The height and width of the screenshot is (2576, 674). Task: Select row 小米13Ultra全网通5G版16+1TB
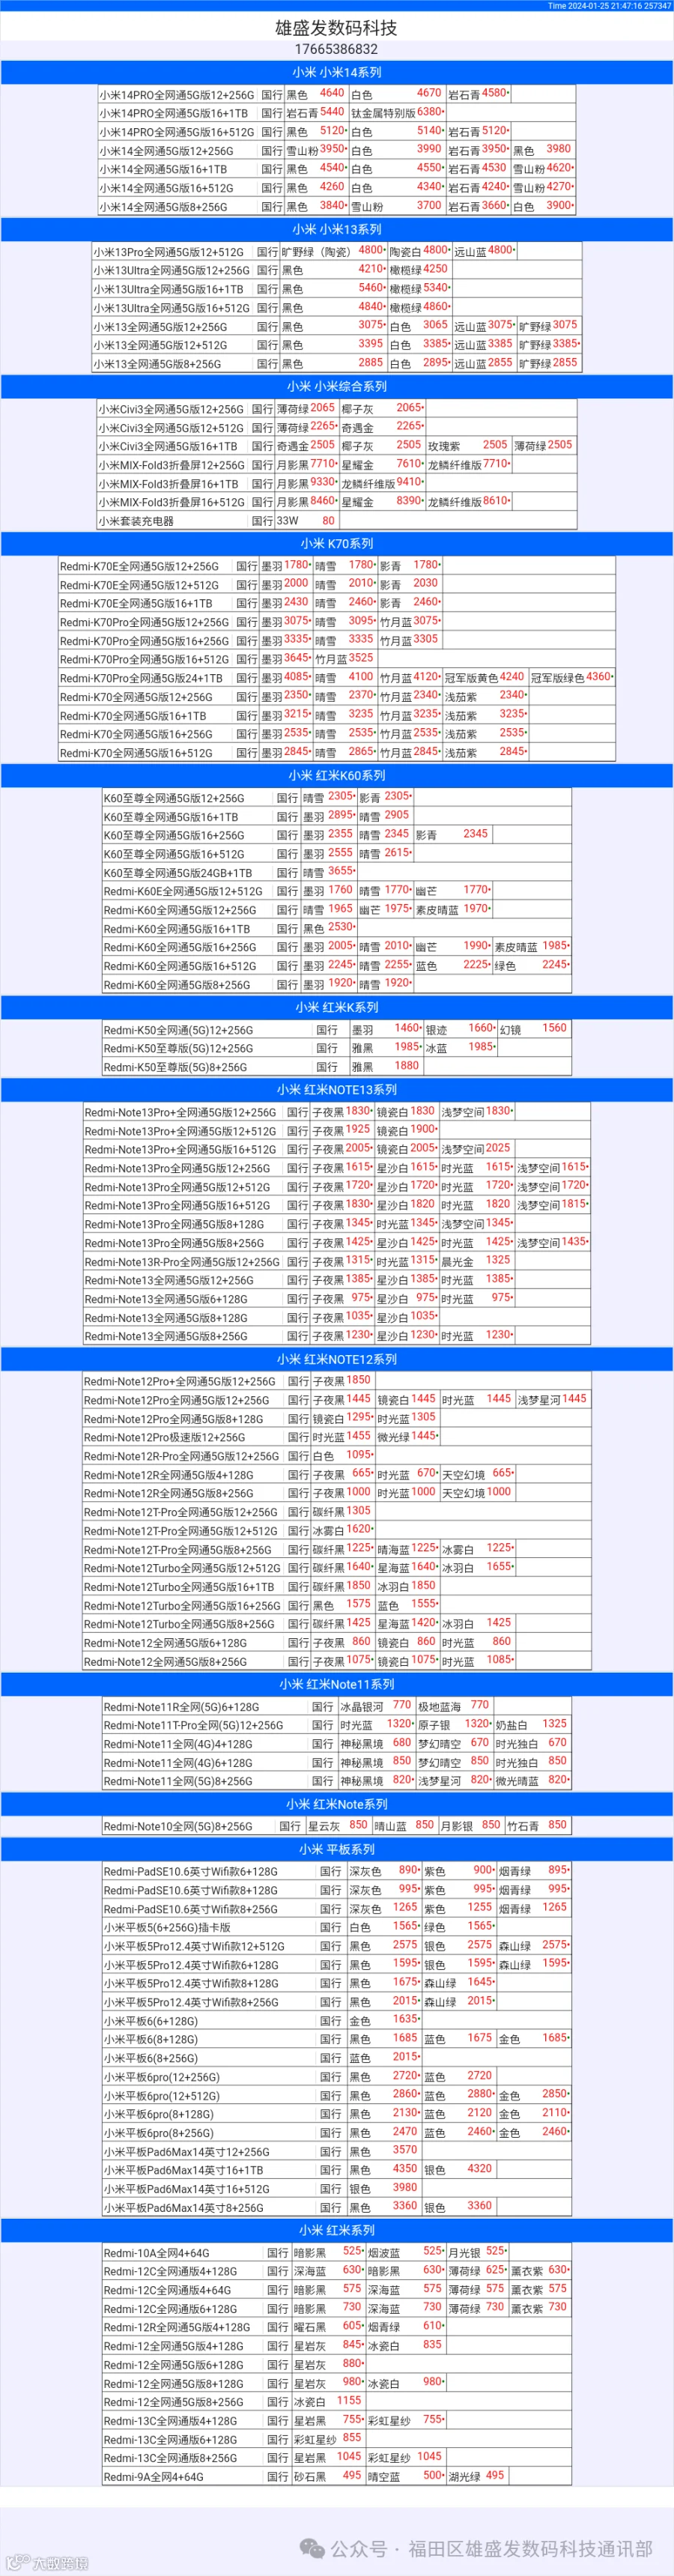point(336,288)
